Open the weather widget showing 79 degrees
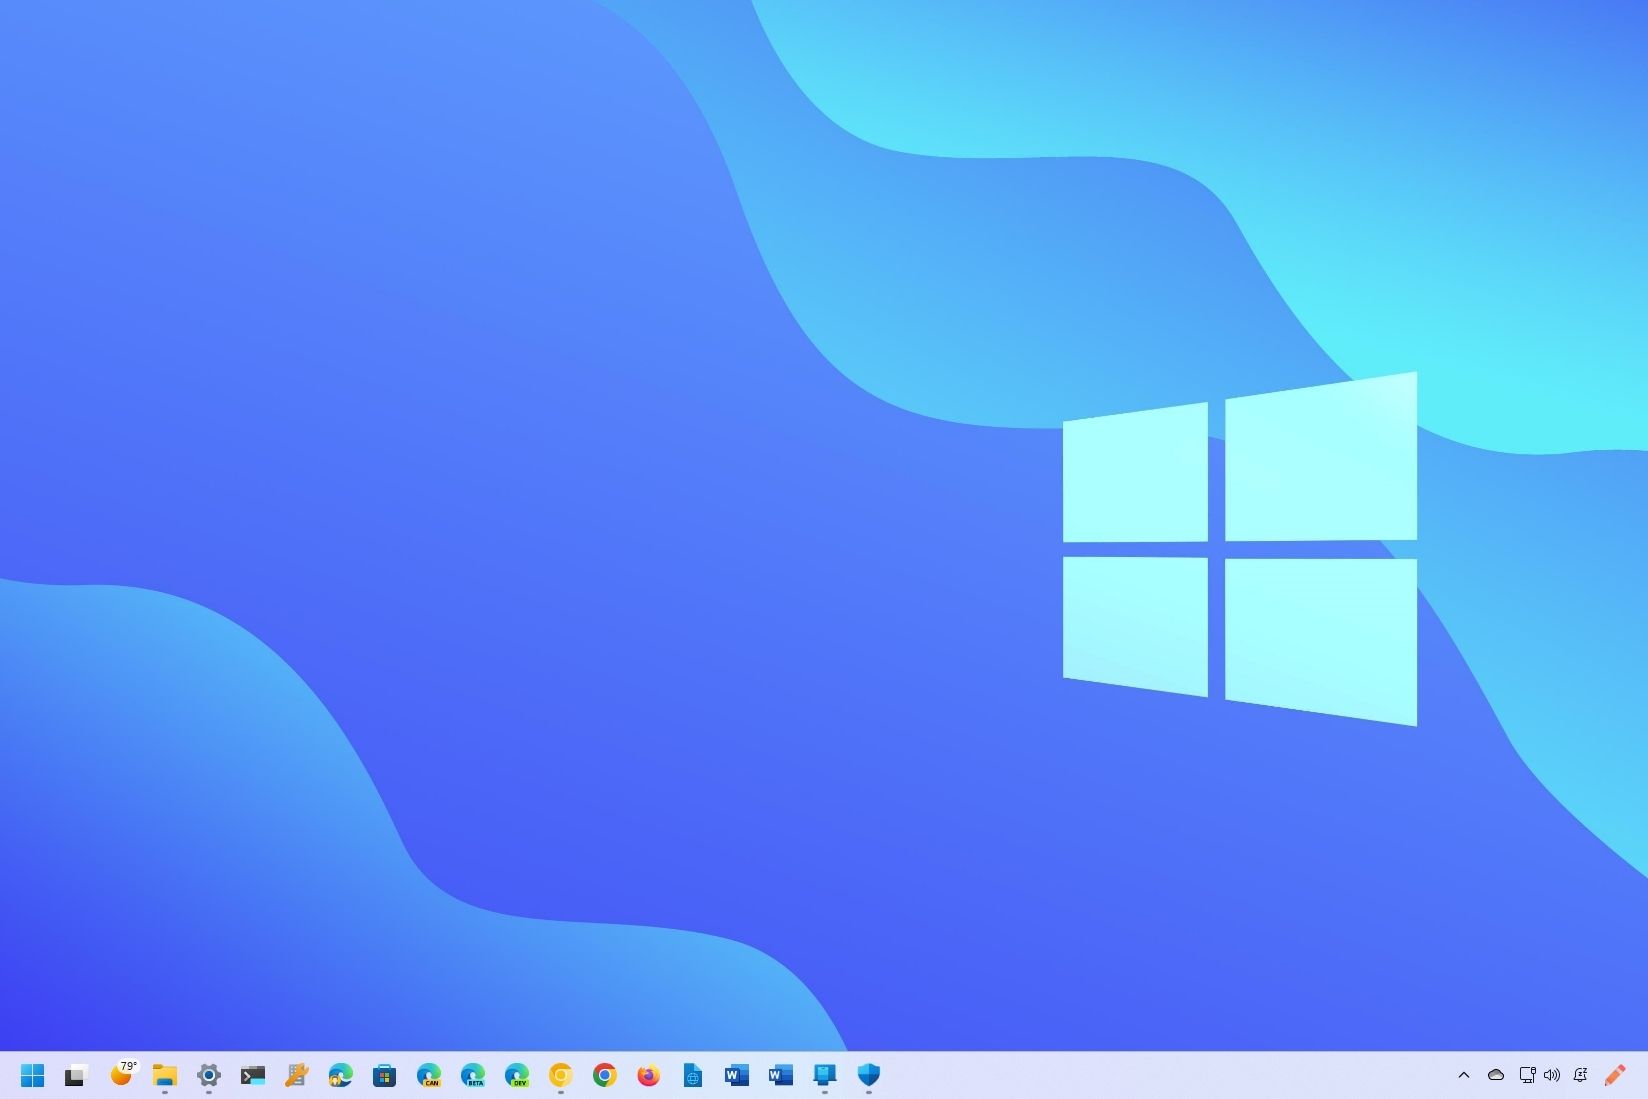Viewport: 1648px width, 1099px height. [x=122, y=1075]
